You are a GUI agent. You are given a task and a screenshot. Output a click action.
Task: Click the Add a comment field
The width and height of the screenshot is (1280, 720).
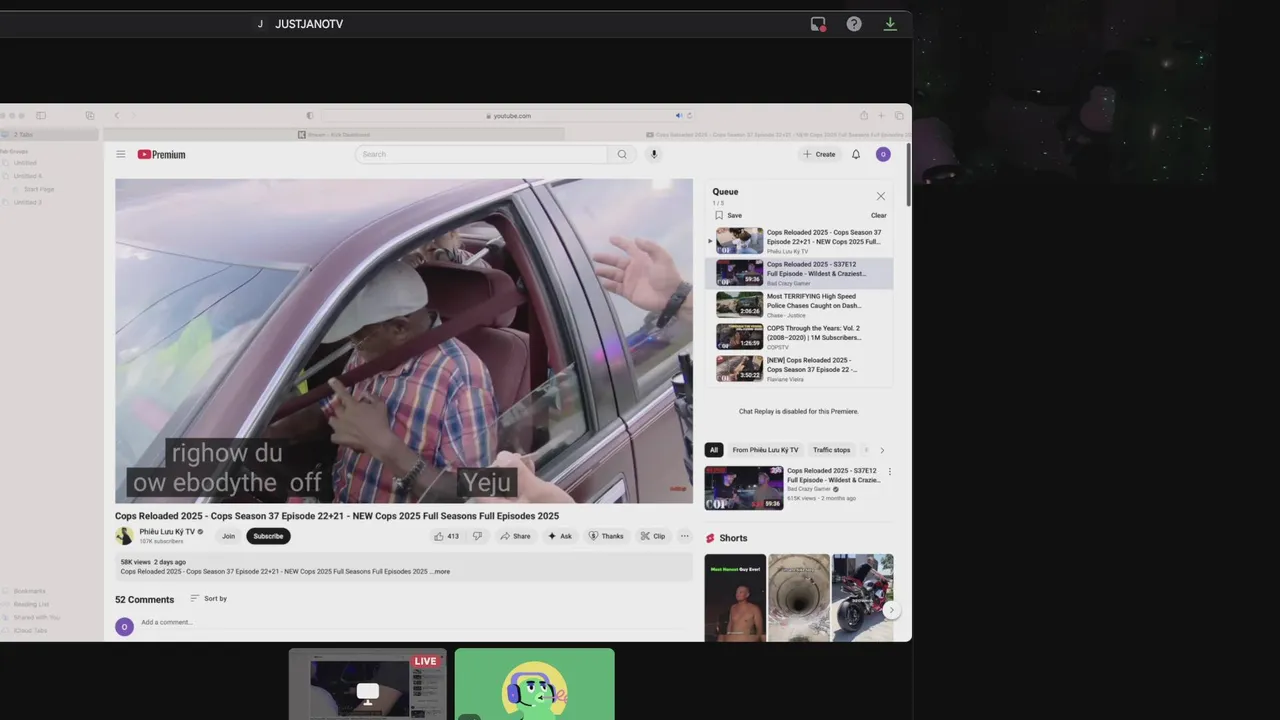point(416,622)
